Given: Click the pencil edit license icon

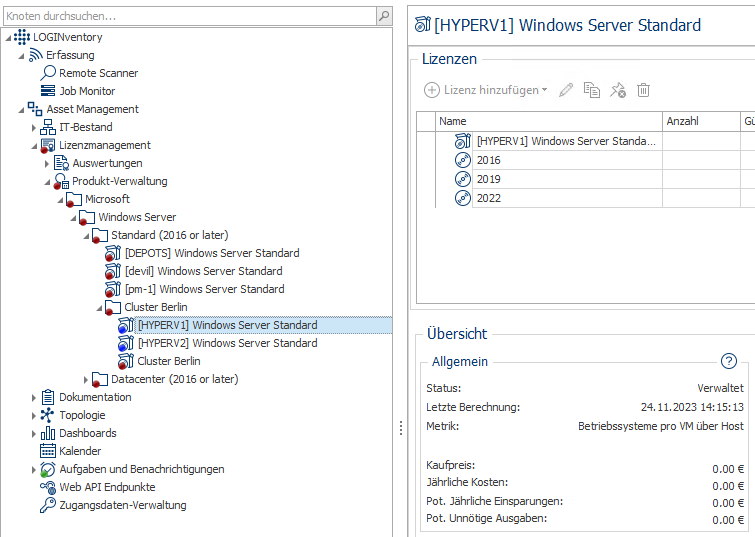Looking at the screenshot, I should 566,90.
